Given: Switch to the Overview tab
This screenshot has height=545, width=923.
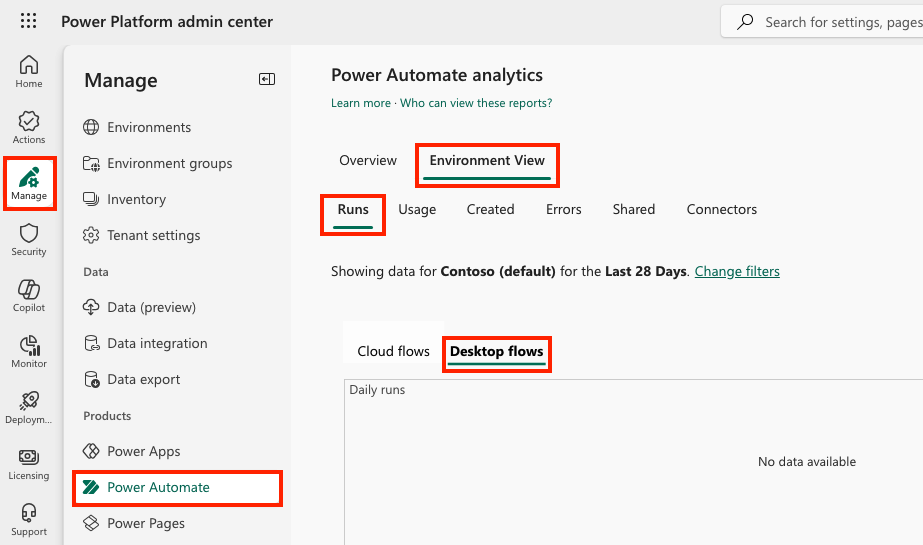Looking at the screenshot, I should click(x=368, y=160).
